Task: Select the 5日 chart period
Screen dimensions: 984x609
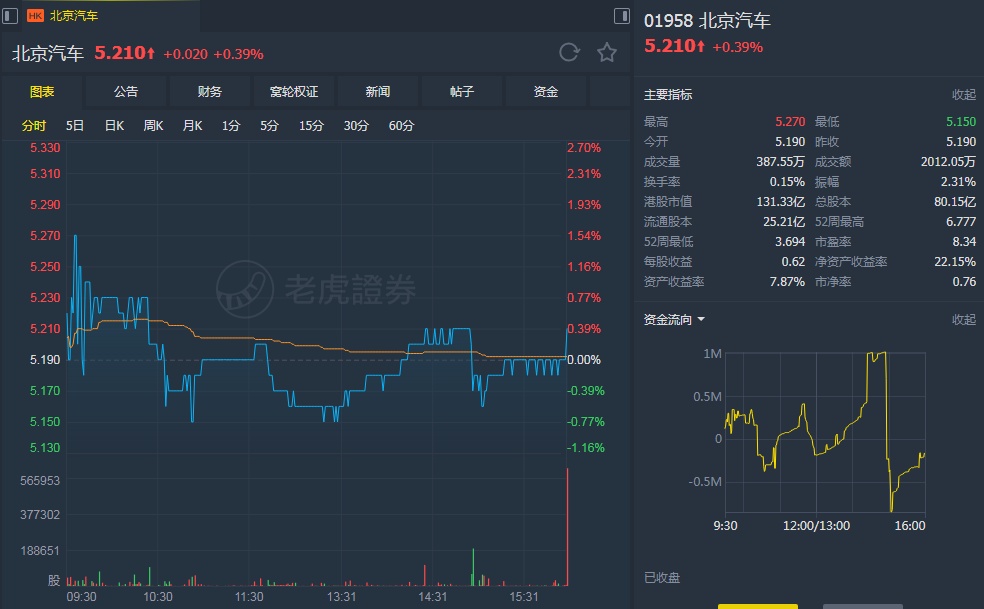Action: tap(75, 126)
